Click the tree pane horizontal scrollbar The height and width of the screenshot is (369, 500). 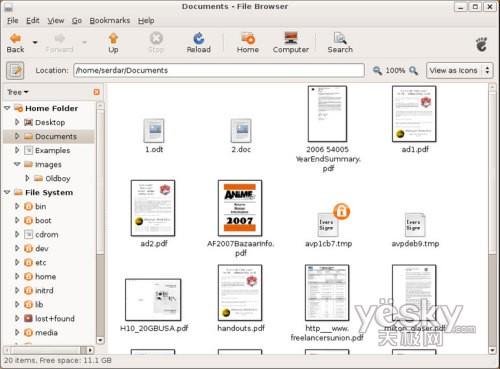pyautogui.click(x=48, y=350)
